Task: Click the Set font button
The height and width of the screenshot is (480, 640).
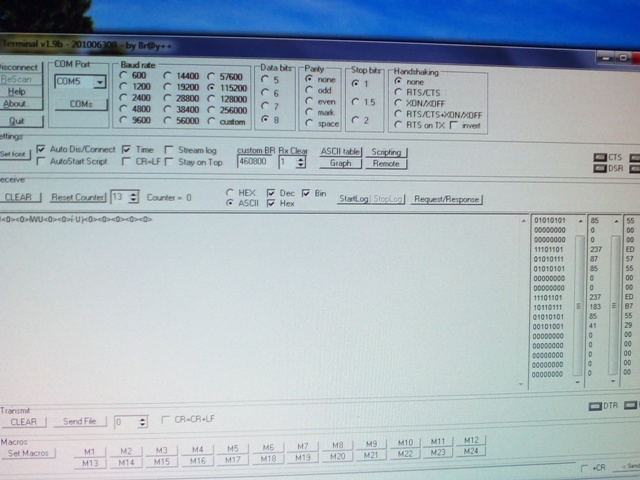Action: [x=13, y=154]
